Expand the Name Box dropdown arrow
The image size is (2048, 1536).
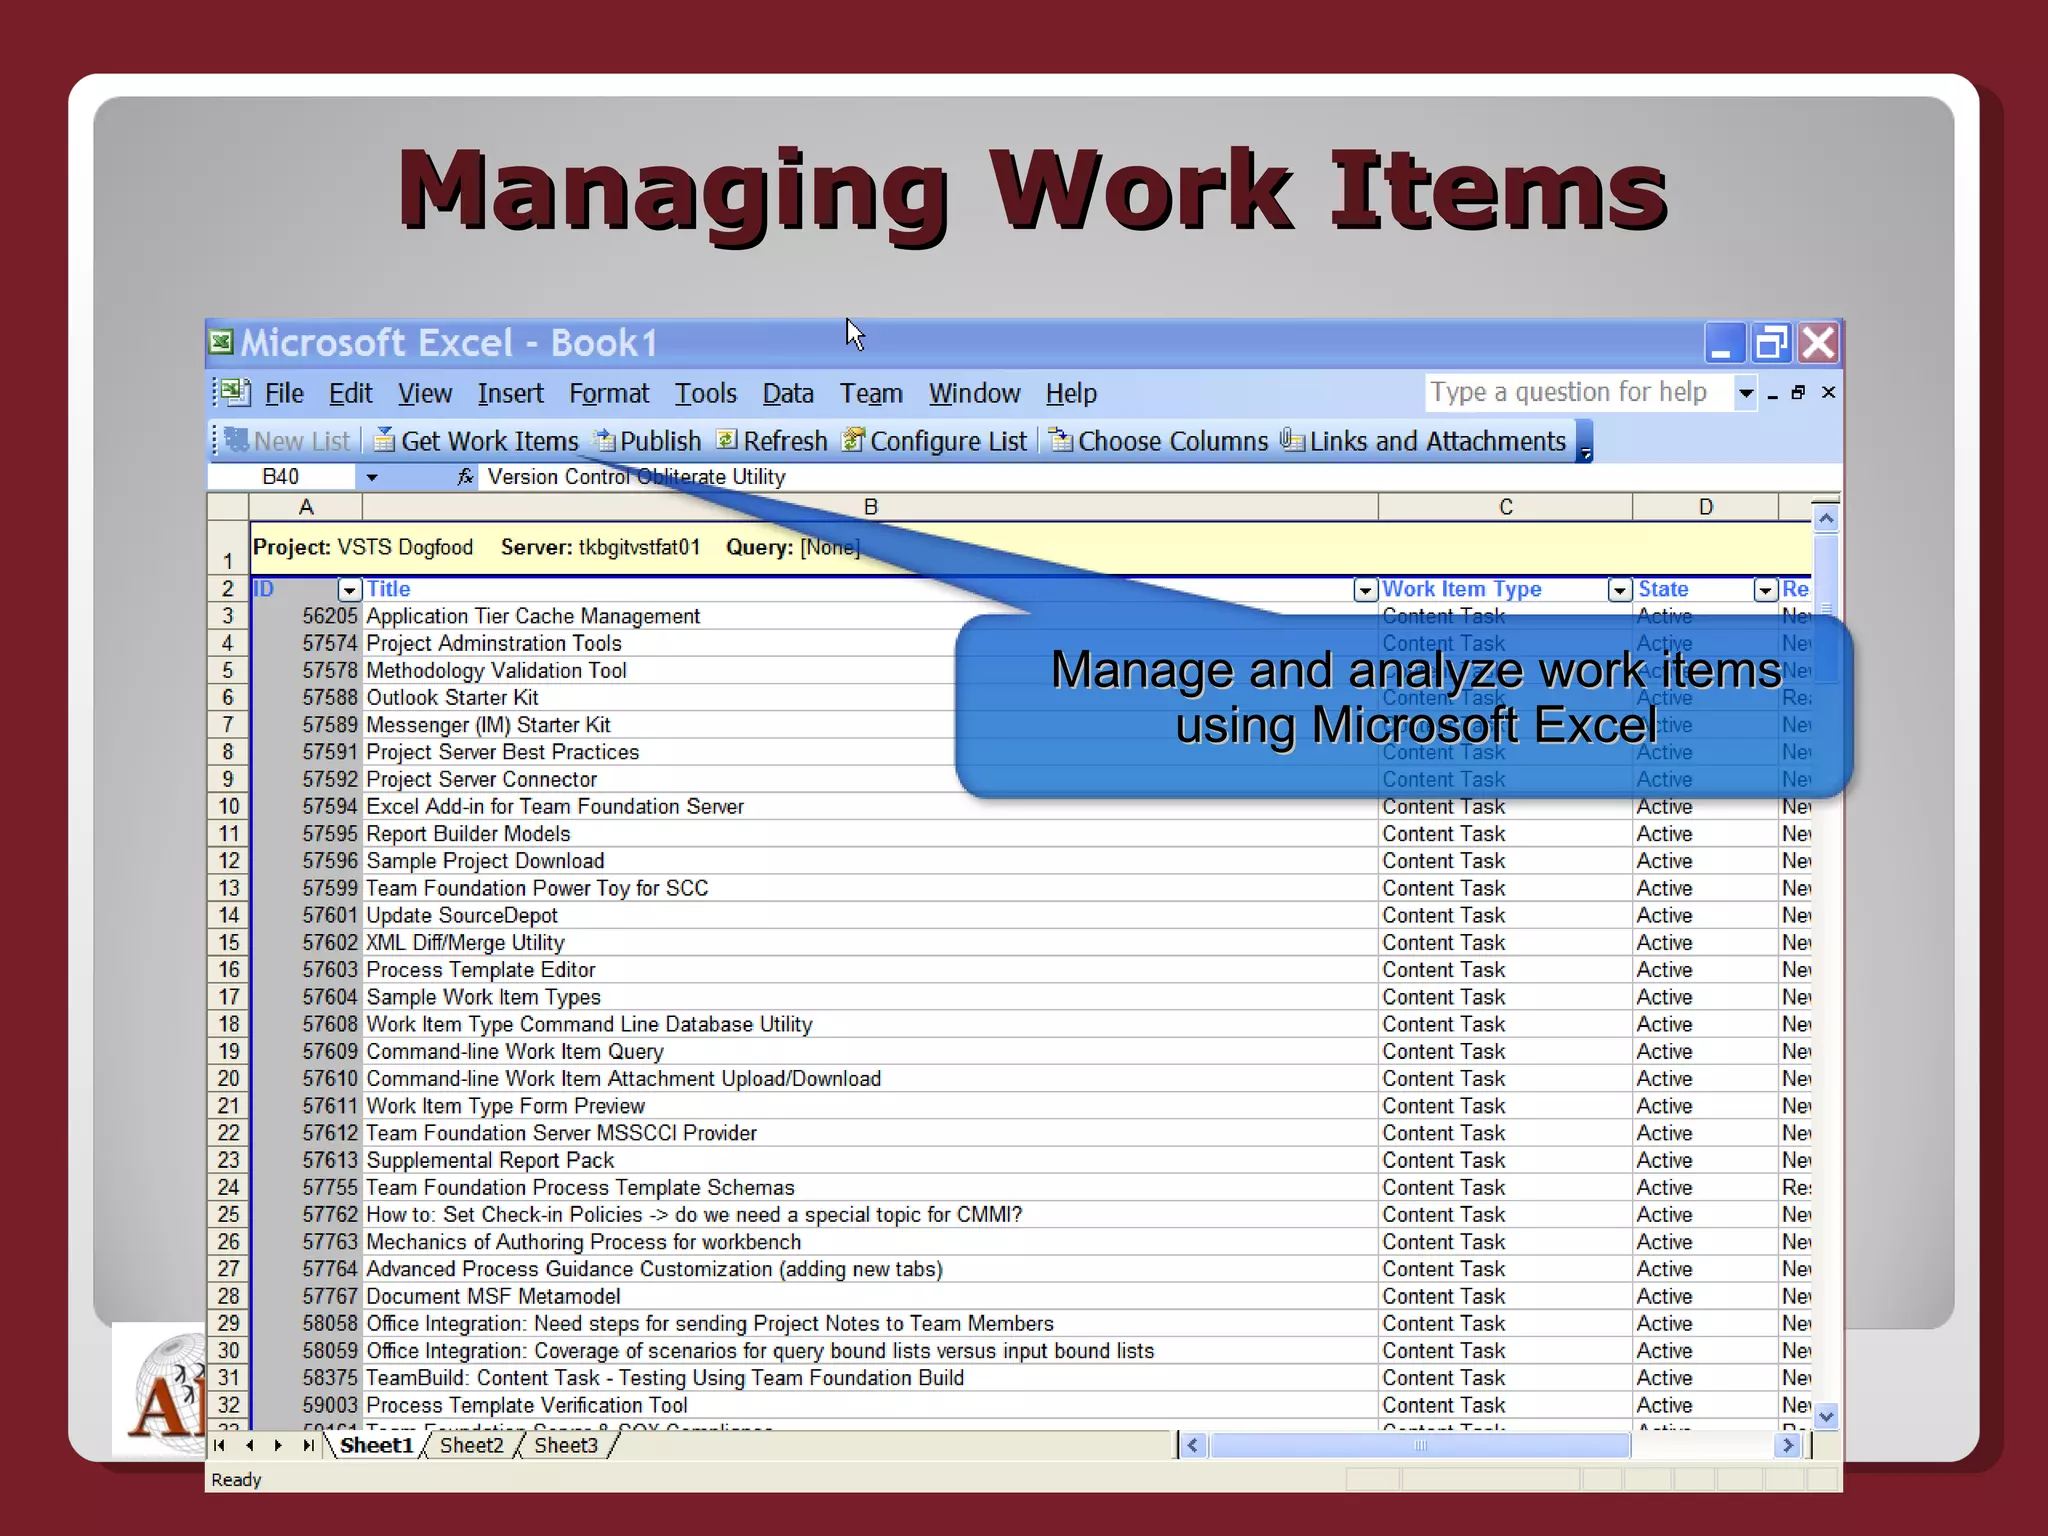tap(372, 477)
